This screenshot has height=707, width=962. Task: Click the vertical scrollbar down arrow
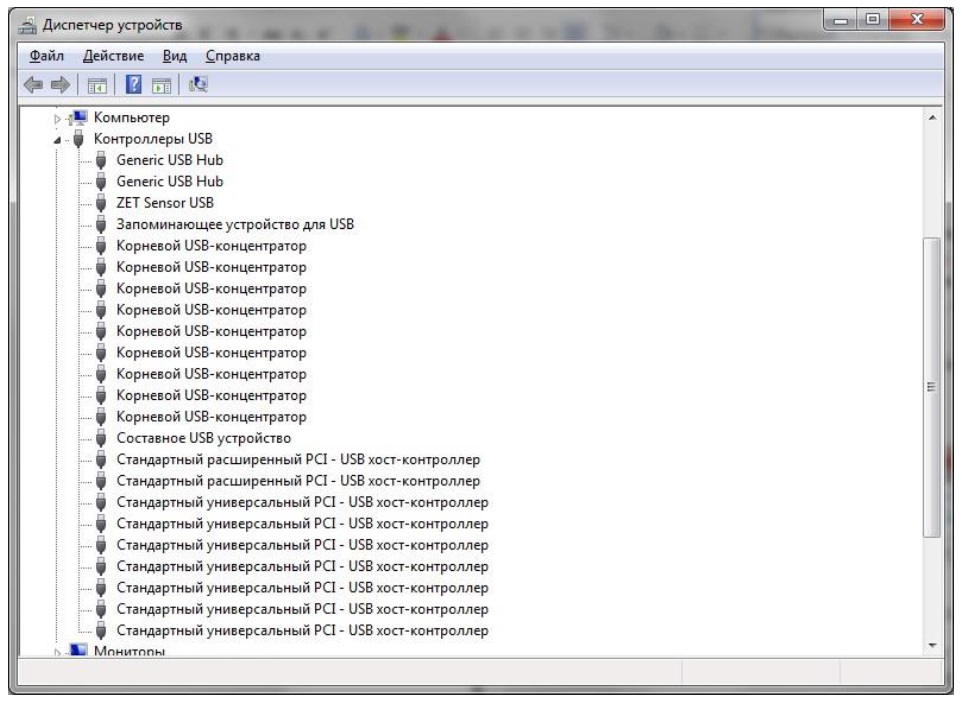(x=932, y=646)
